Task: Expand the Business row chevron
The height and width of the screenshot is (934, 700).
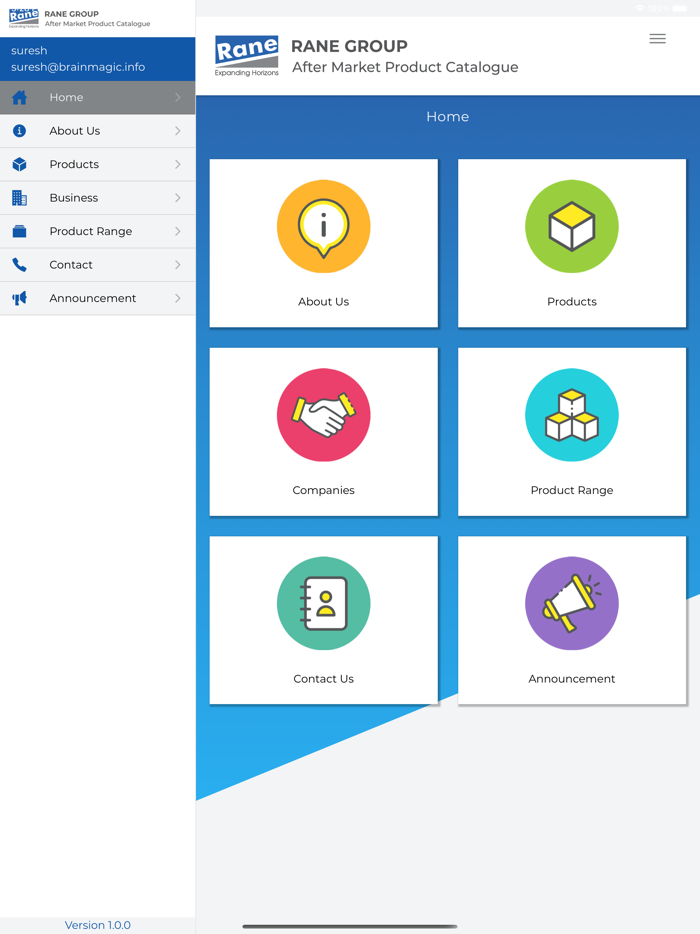Action: tap(178, 198)
